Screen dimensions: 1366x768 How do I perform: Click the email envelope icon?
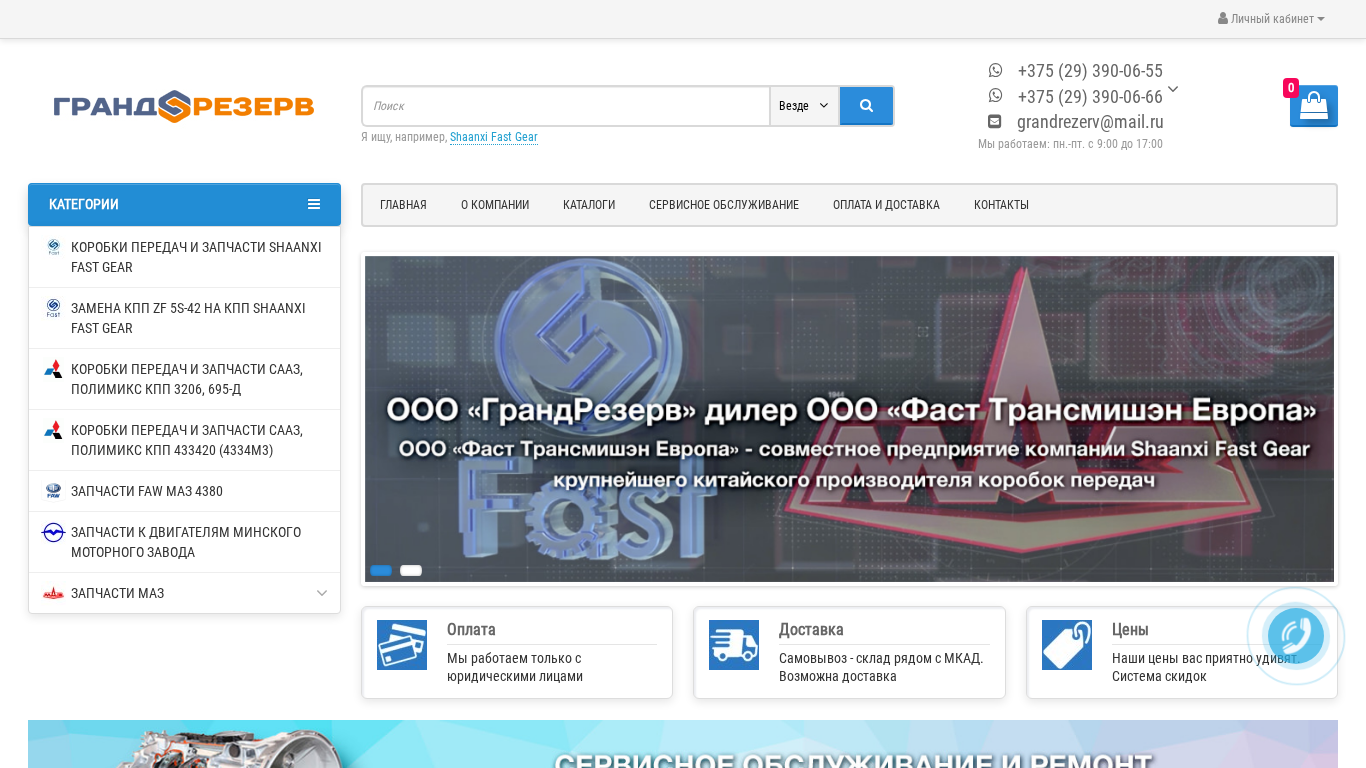(x=995, y=122)
